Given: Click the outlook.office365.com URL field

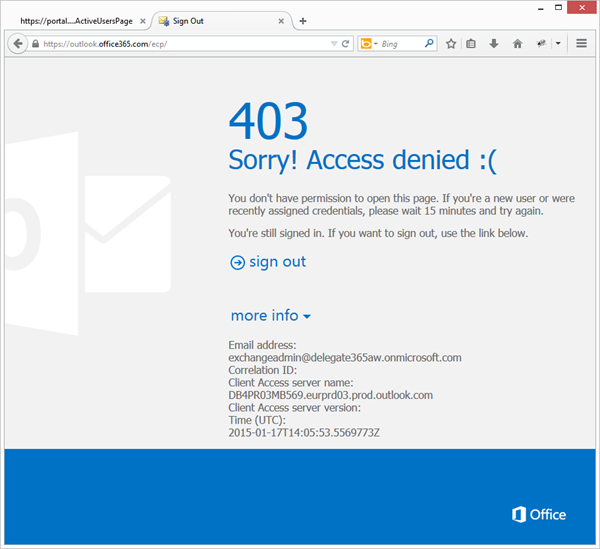Looking at the screenshot, I should (186, 44).
